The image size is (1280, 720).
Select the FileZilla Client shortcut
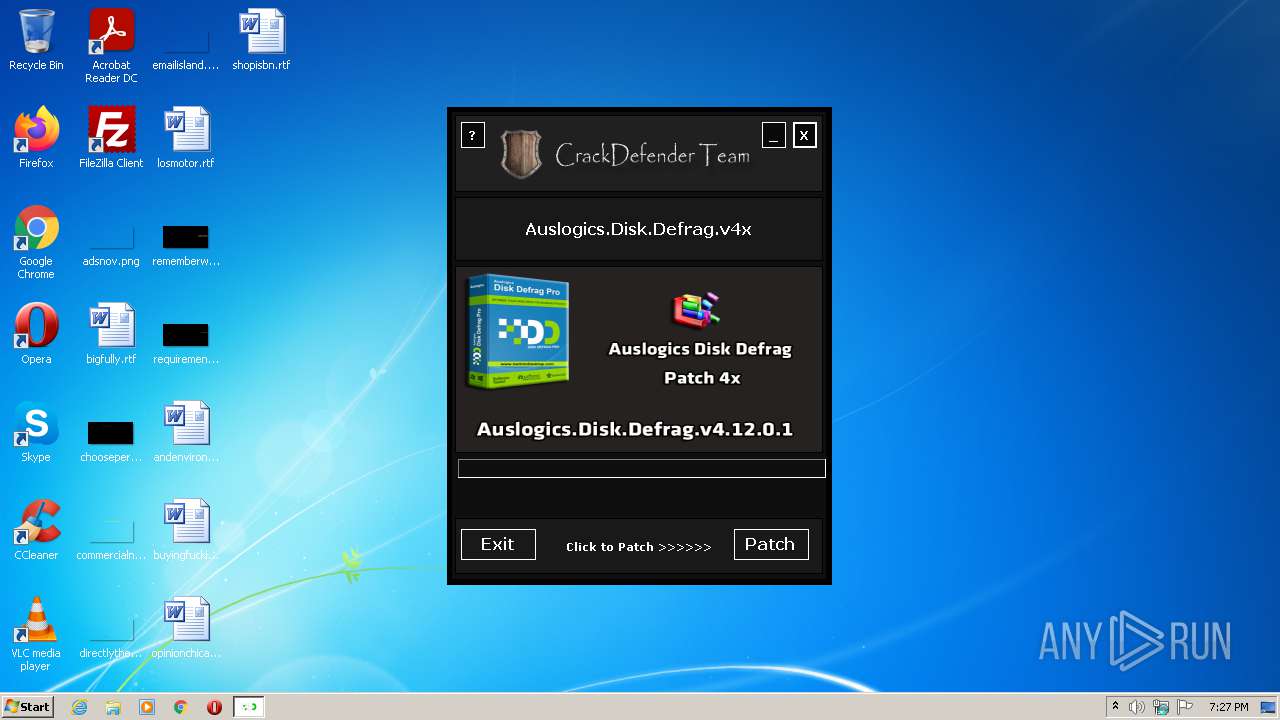[111, 138]
